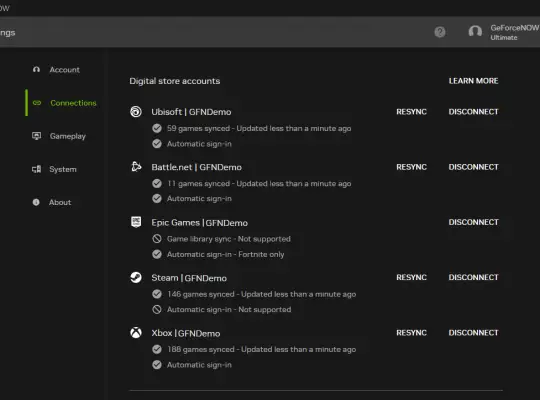Click Steam sign-in not-supported icon
This screenshot has width=540, height=400.
[x=157, y=309]
